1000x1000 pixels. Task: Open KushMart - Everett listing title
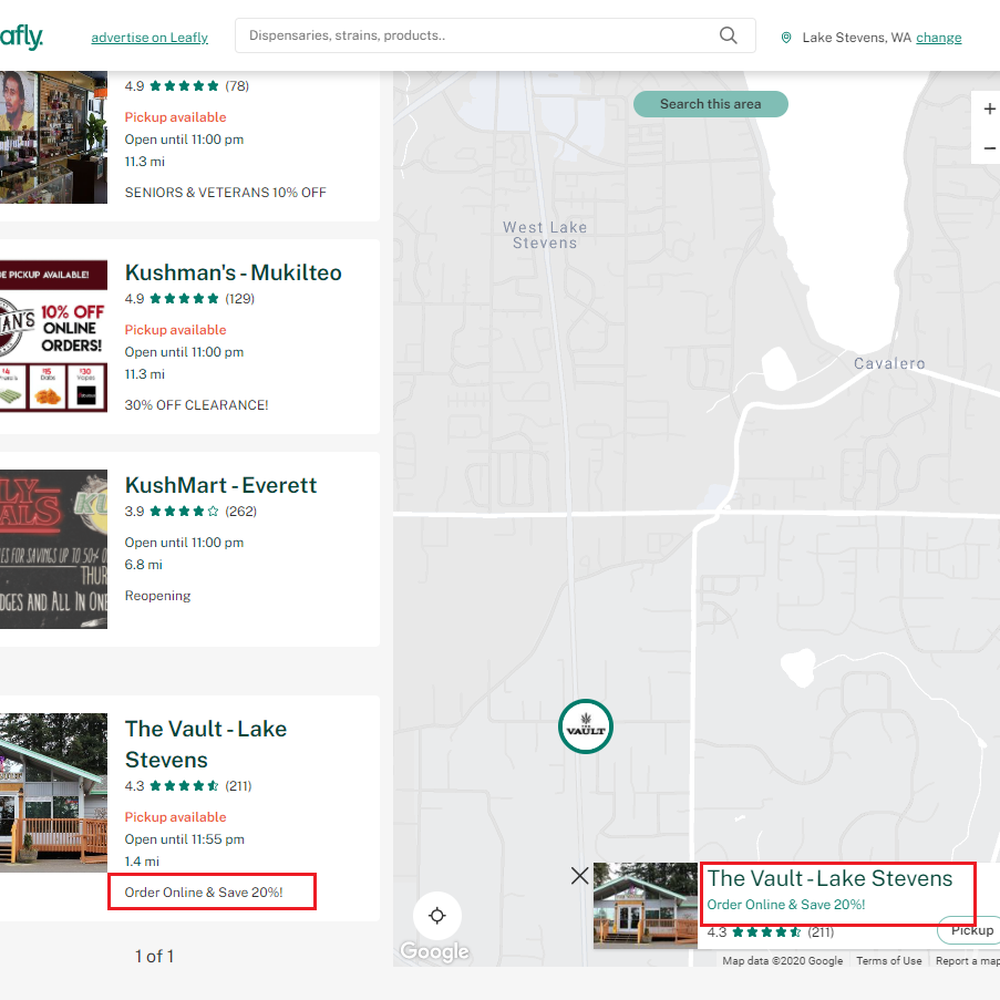(221, 485)
